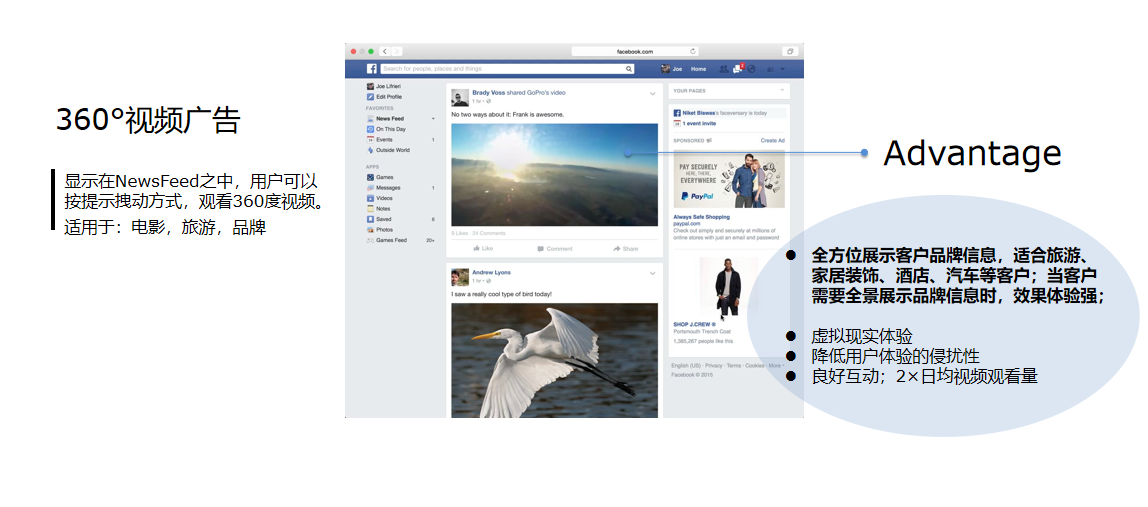Select News Feed in the Favorites sidebar

coord(389,119)
